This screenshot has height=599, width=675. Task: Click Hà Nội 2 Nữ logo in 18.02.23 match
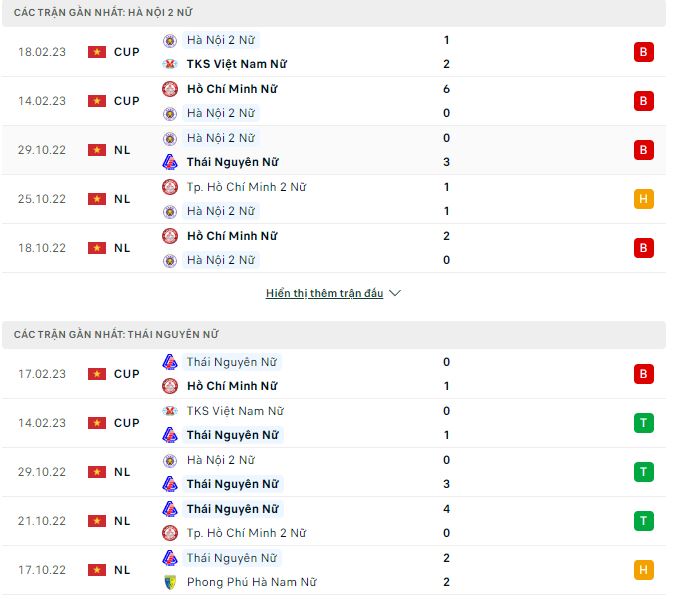(x=170, y=40)
